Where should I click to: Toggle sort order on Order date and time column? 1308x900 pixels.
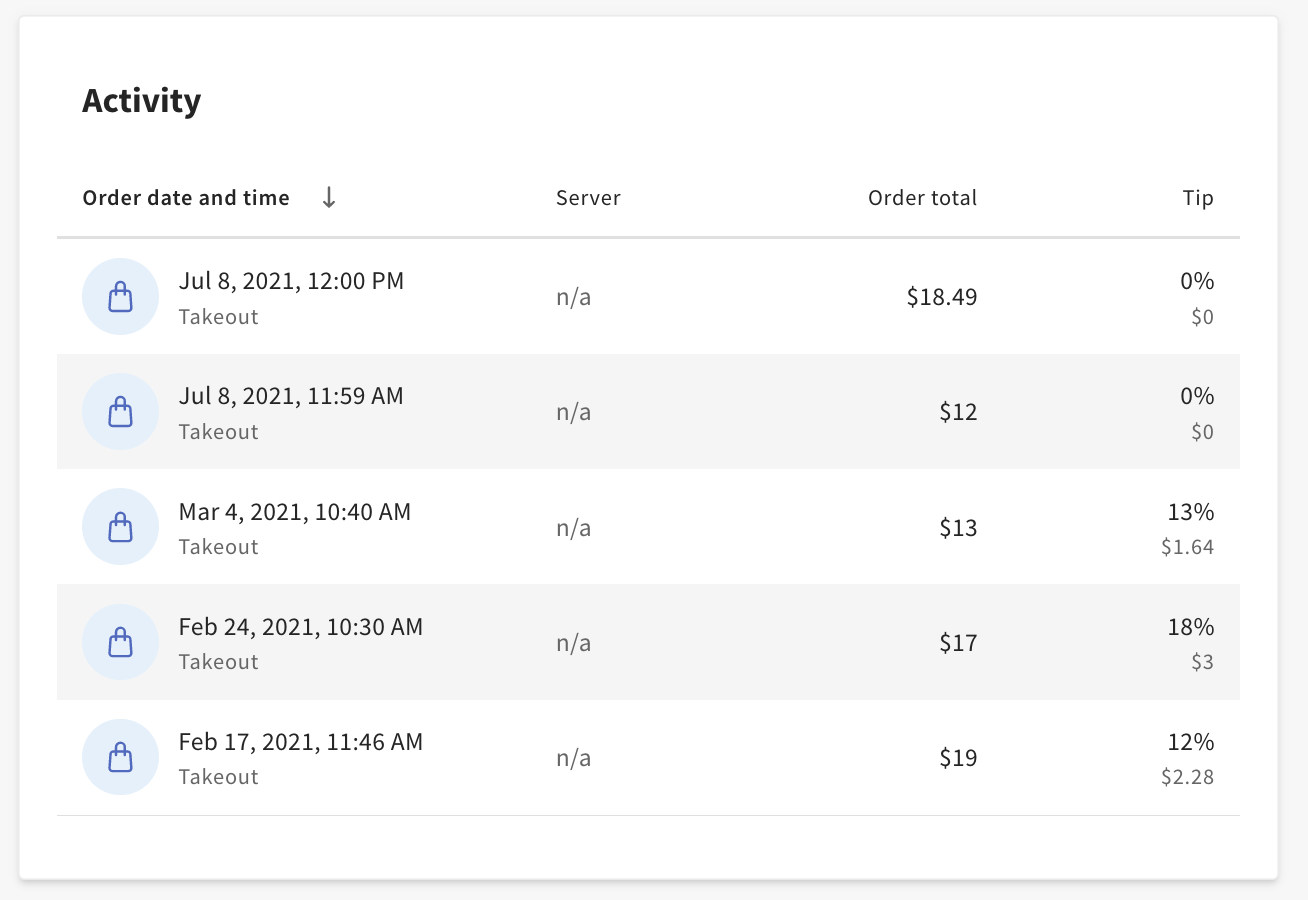pyautogui.click(x=185, y=198)
